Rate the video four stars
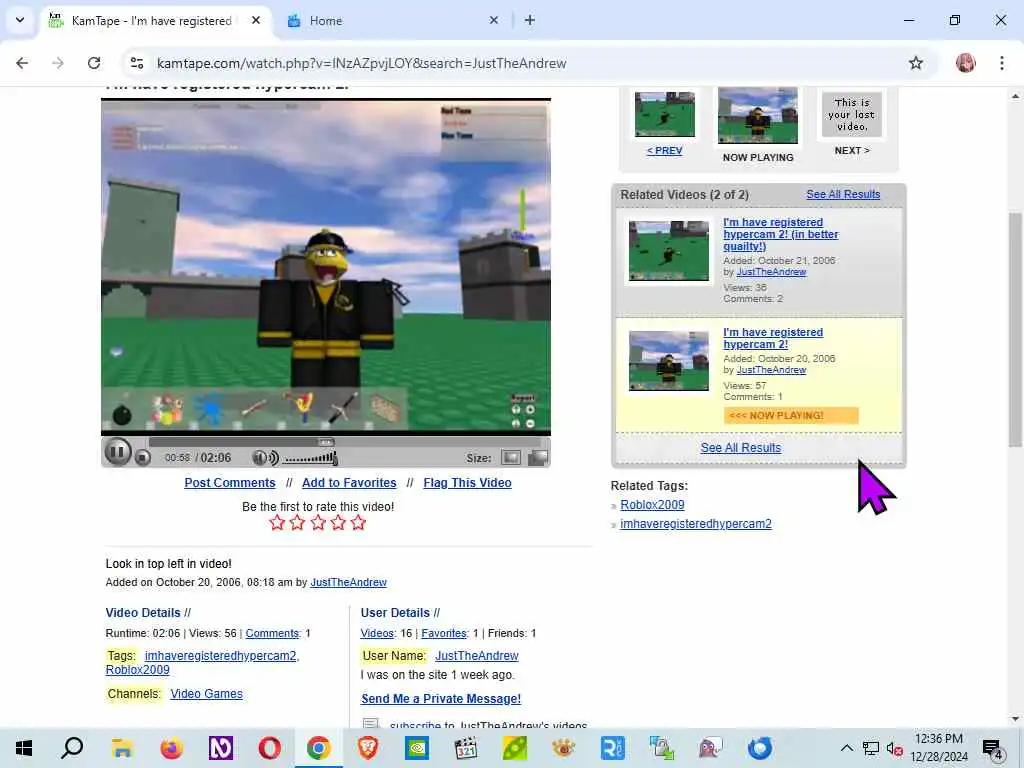This screenshot has height=768, width=1024. click(x=338, y=522)
